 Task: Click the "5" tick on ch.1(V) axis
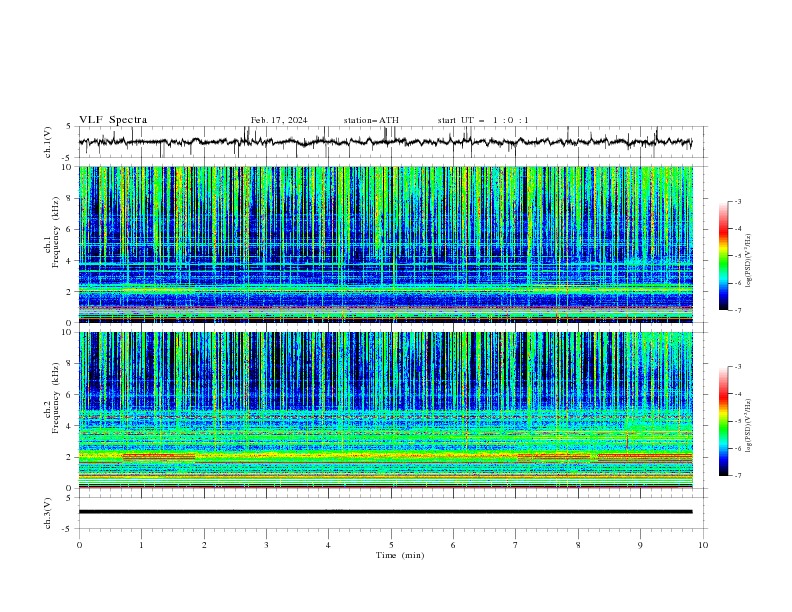69,126
